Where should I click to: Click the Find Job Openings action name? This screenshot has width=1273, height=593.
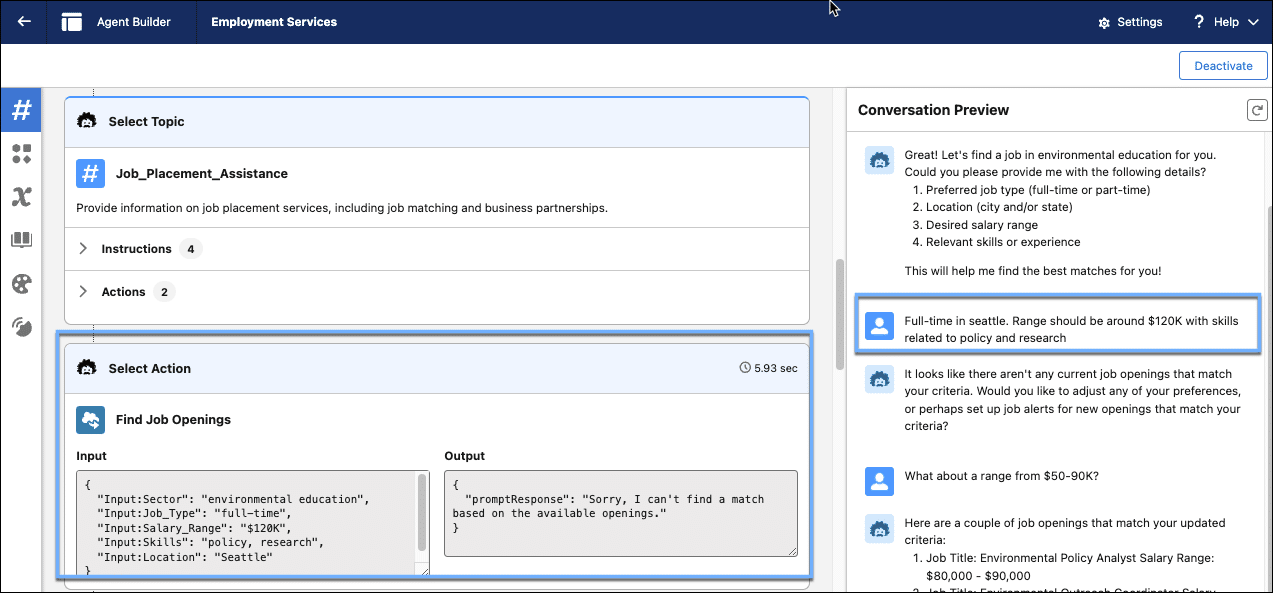(x=173, y=420)
